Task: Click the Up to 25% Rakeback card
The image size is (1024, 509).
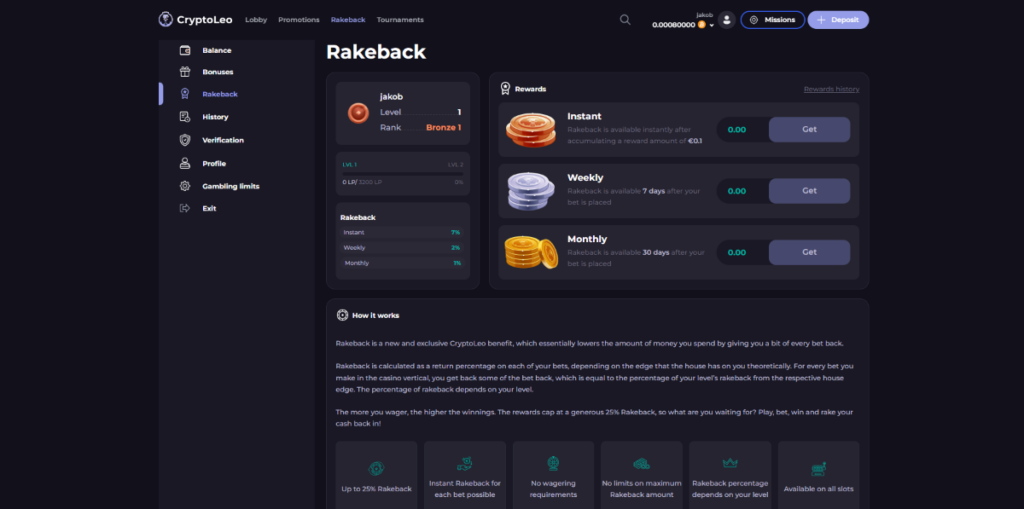Action: click(376, 475)
